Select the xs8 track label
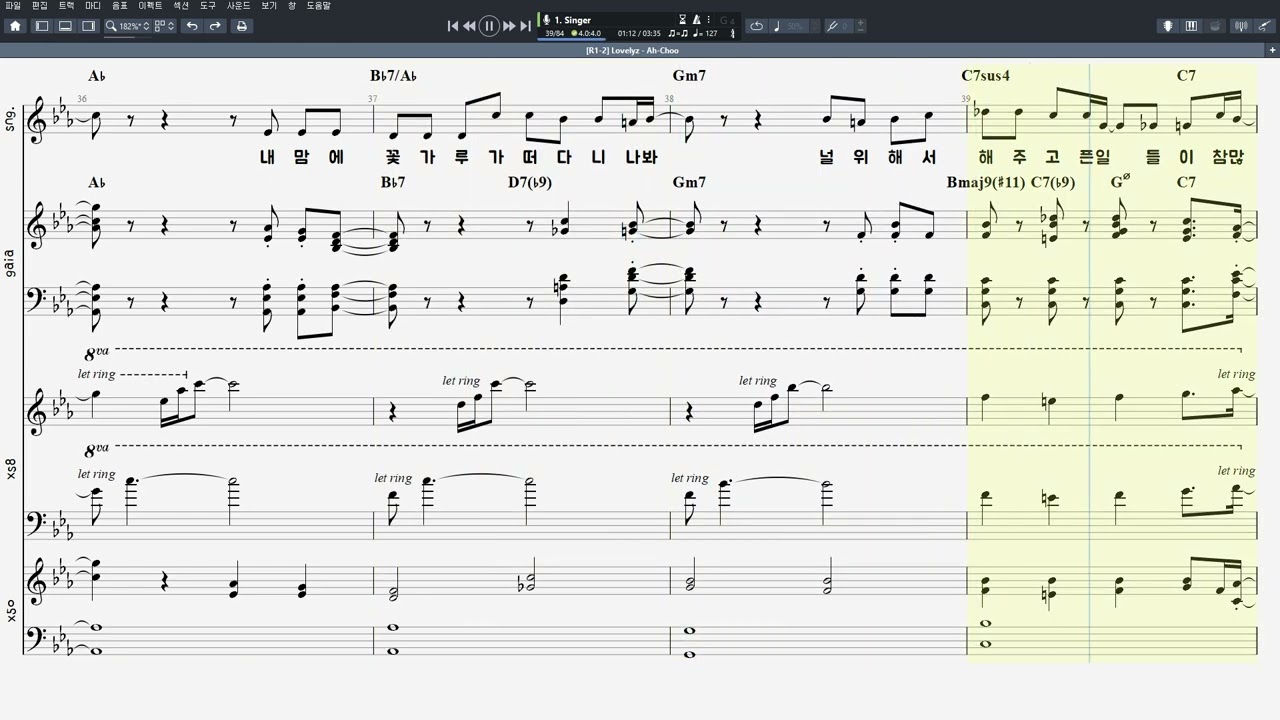 tap(11, 467)
